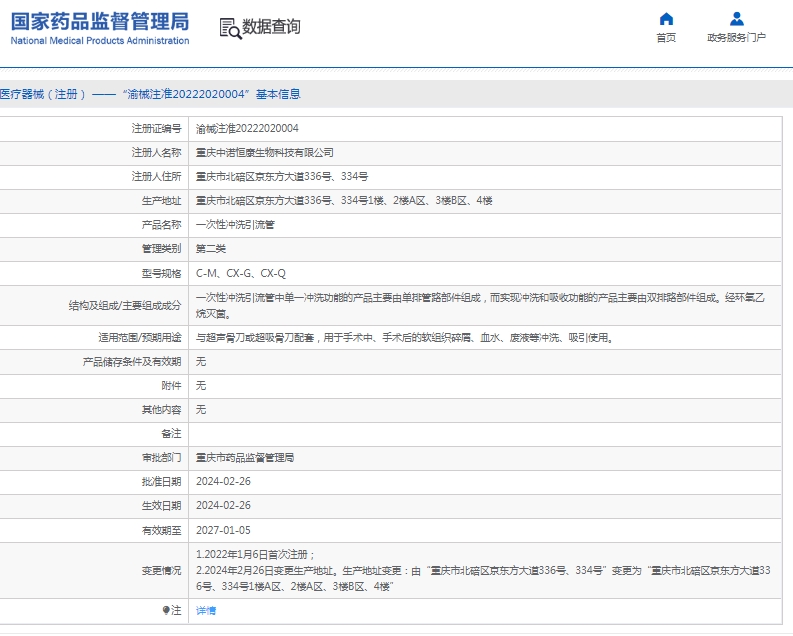Click the 生效日期 value 2024-02-26

[223, 506]
